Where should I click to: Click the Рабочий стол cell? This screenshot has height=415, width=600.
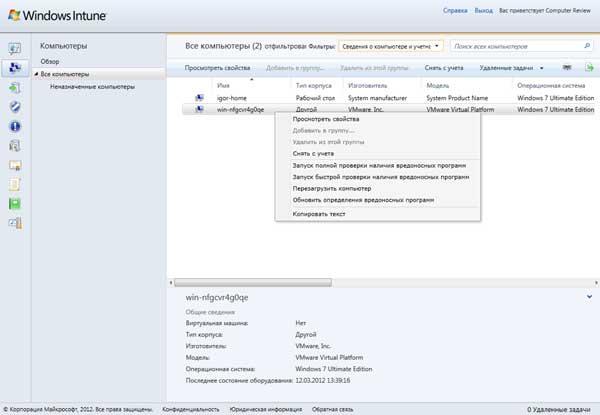315,98
